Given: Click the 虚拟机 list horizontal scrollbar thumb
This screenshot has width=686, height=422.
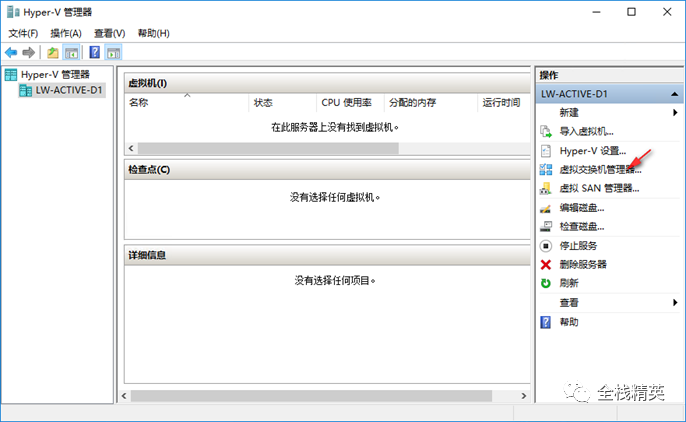Looking at the screenshot, I should pos(268,149).
